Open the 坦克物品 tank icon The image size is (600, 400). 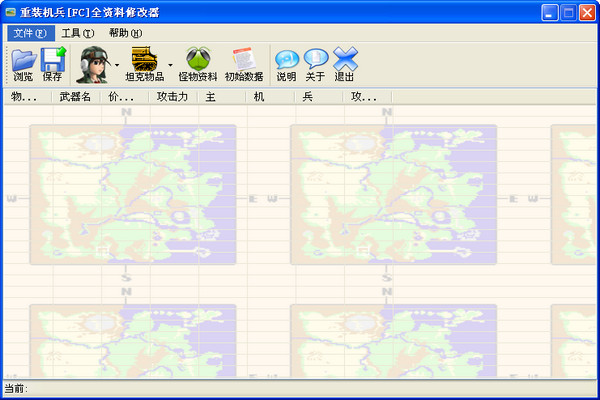(145, 64)
